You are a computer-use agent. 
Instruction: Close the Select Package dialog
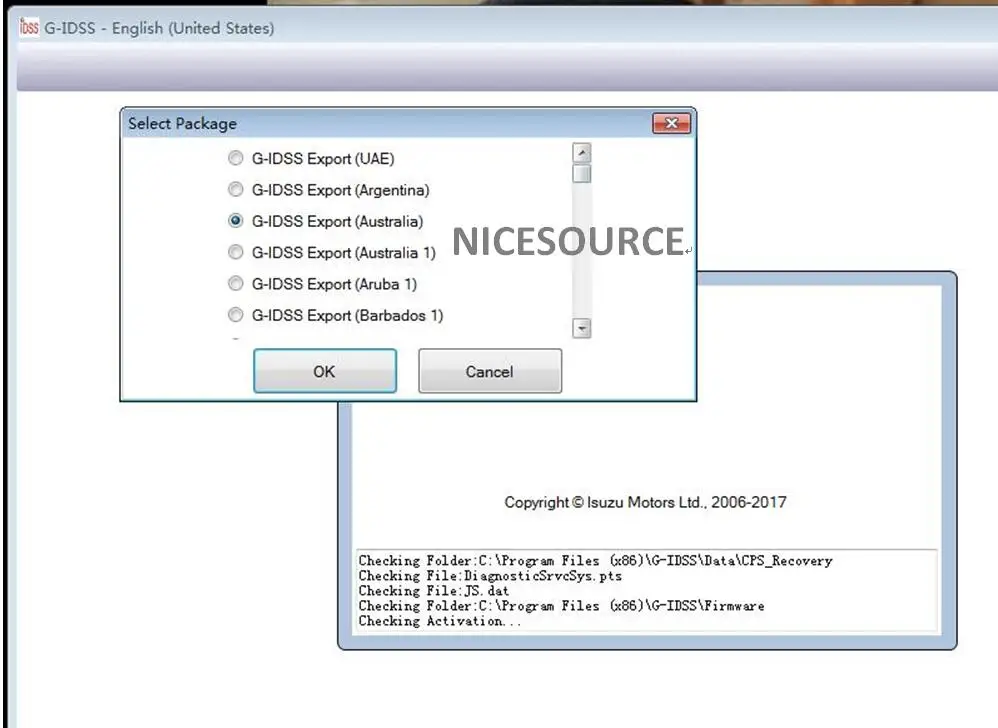(671, 123)
